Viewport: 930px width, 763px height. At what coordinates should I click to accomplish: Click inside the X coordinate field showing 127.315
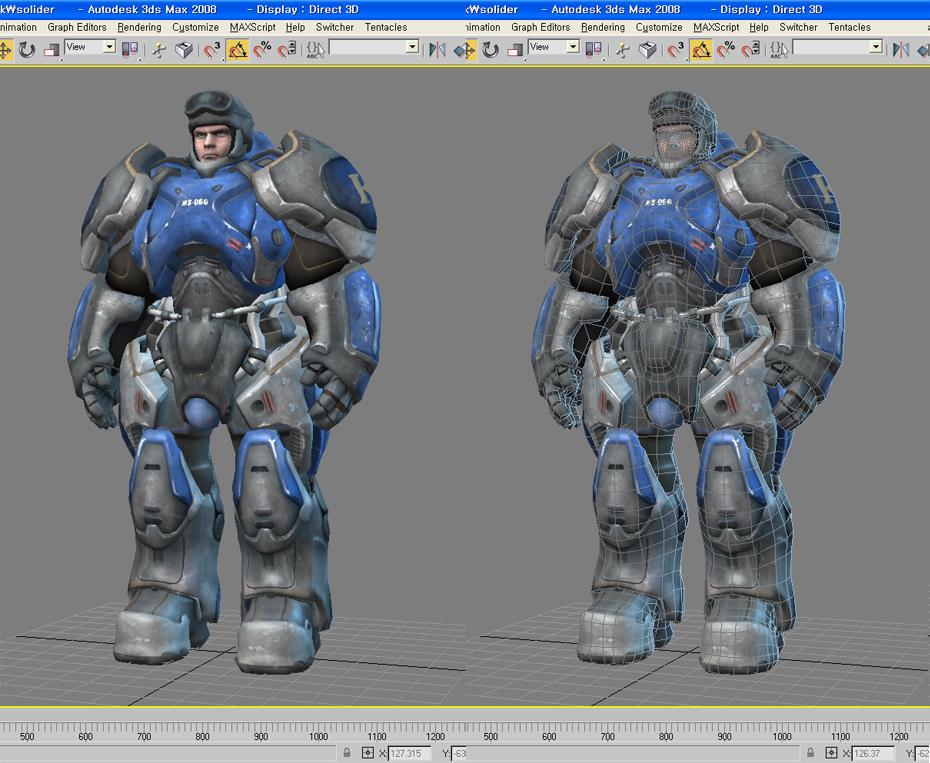coord(405,752)
